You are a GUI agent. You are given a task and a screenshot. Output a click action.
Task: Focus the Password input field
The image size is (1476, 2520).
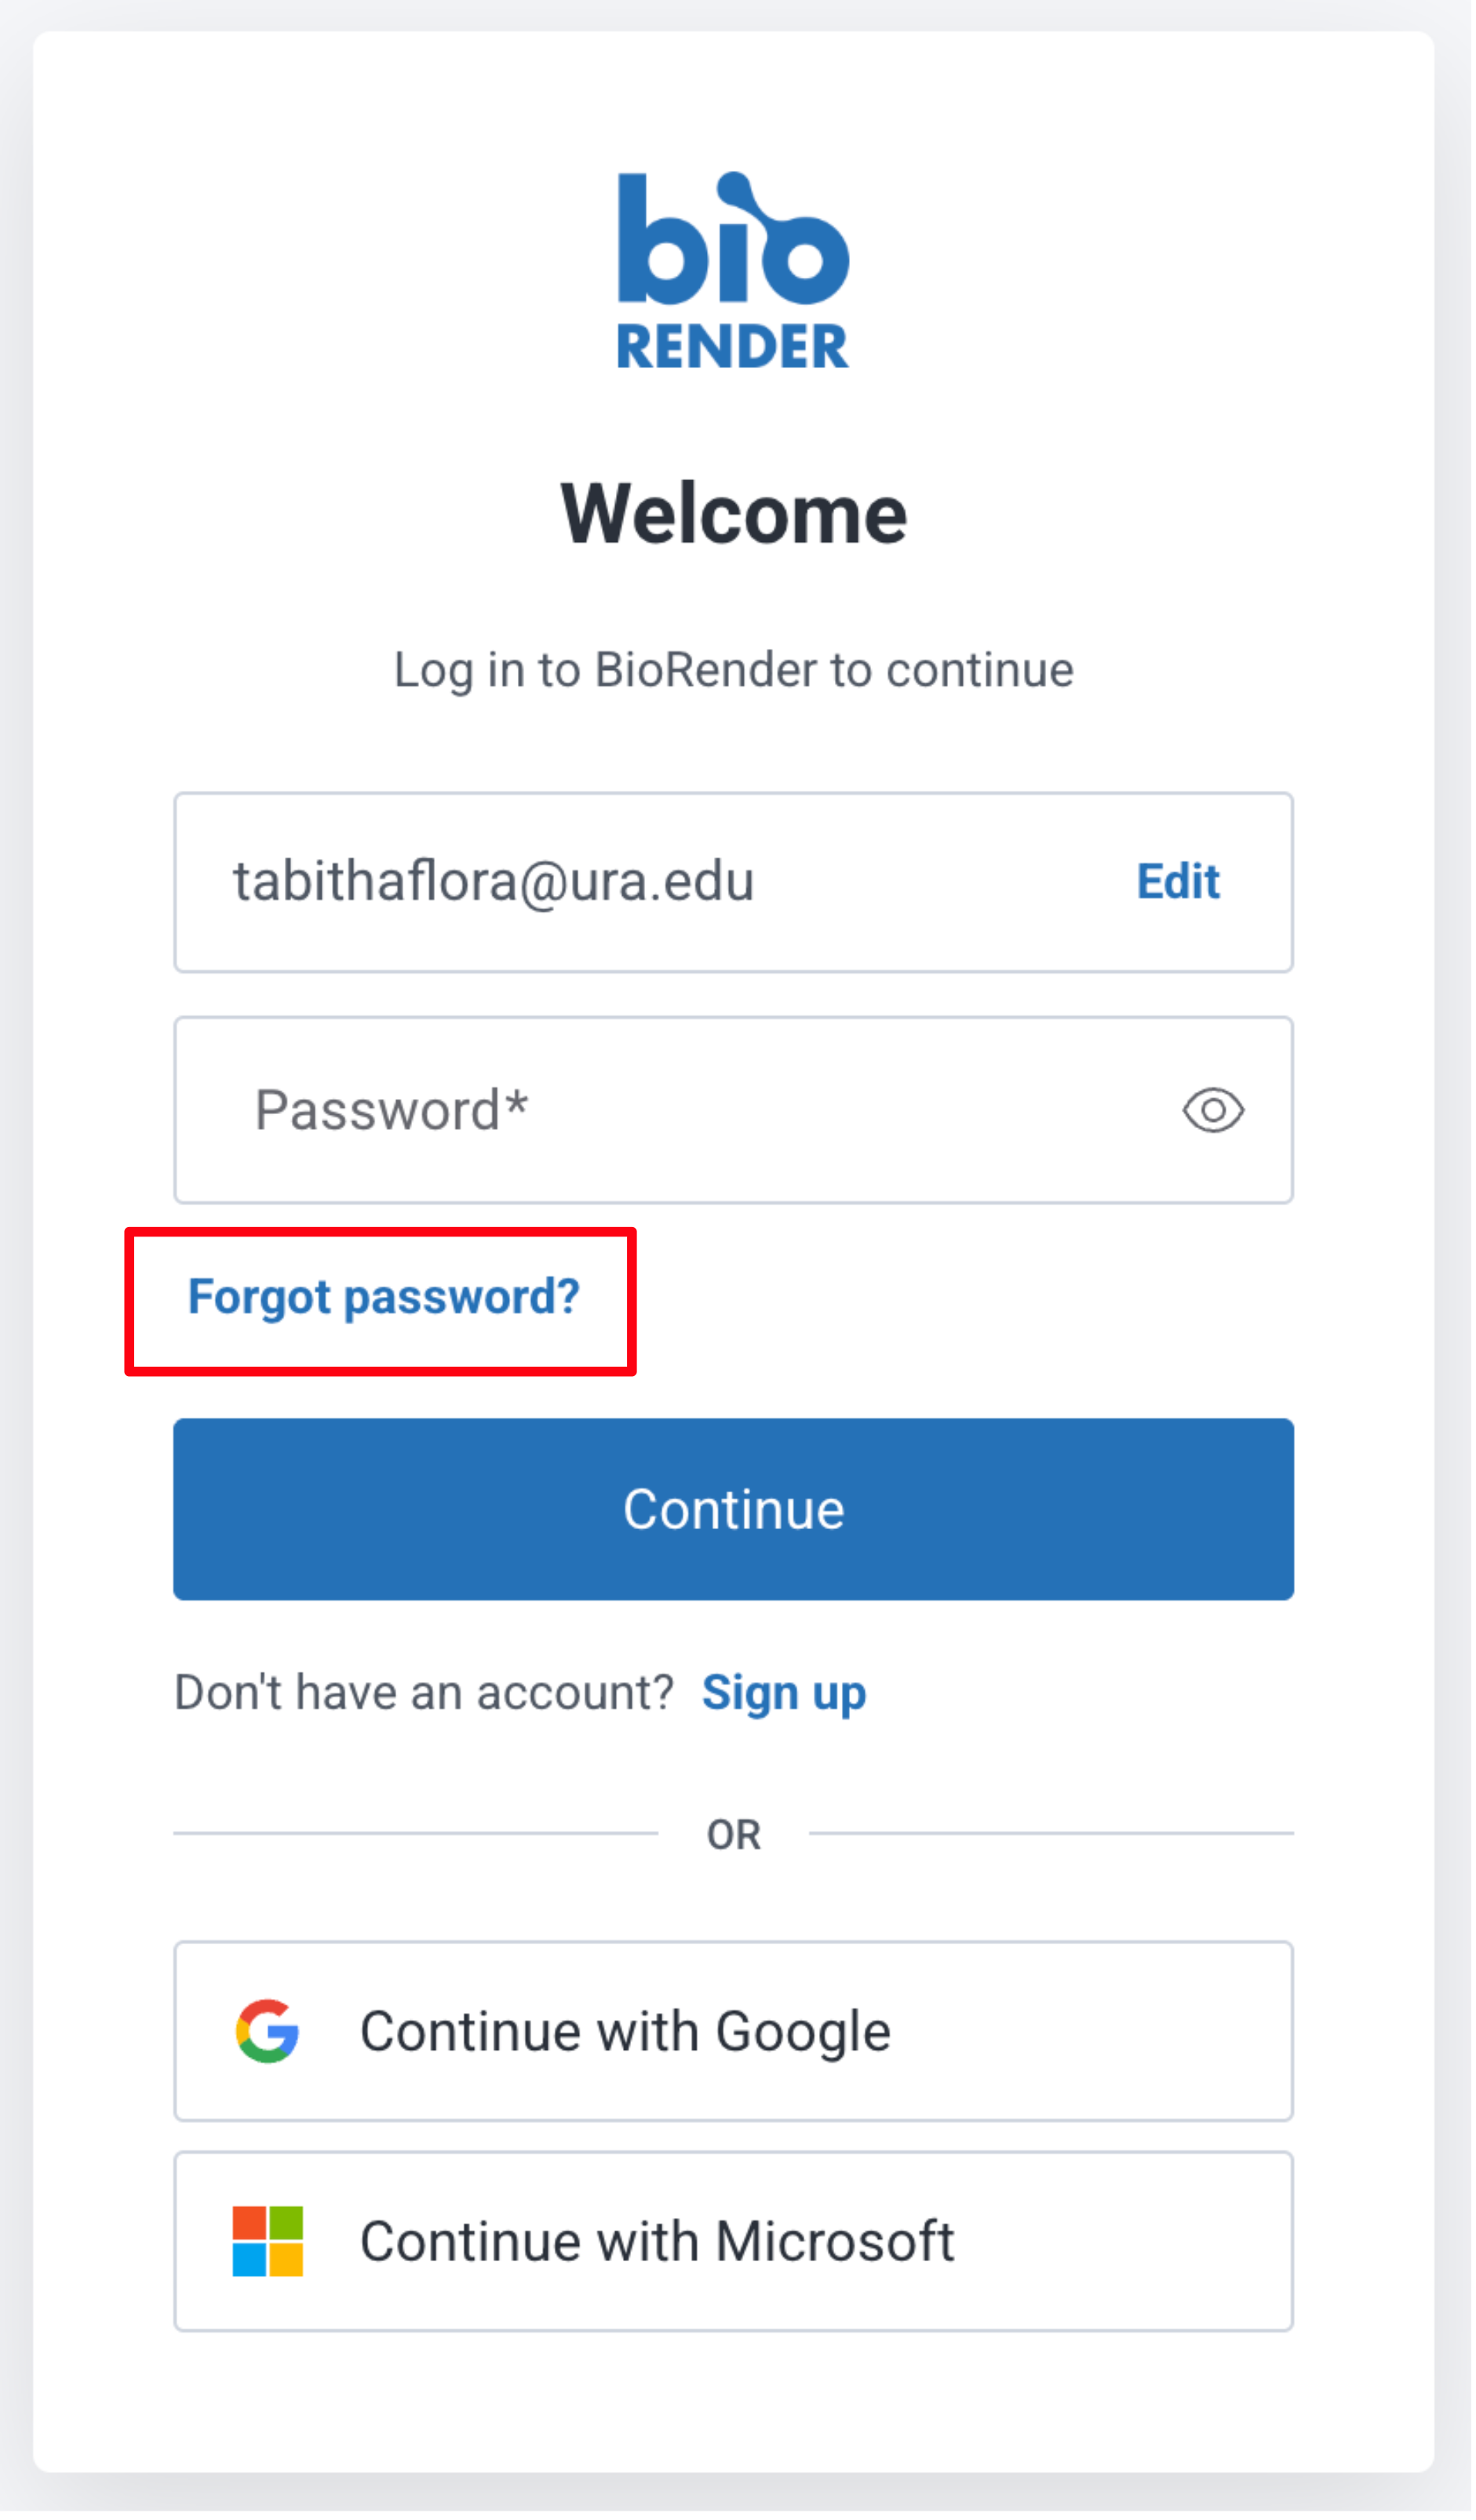[700, 1110]
